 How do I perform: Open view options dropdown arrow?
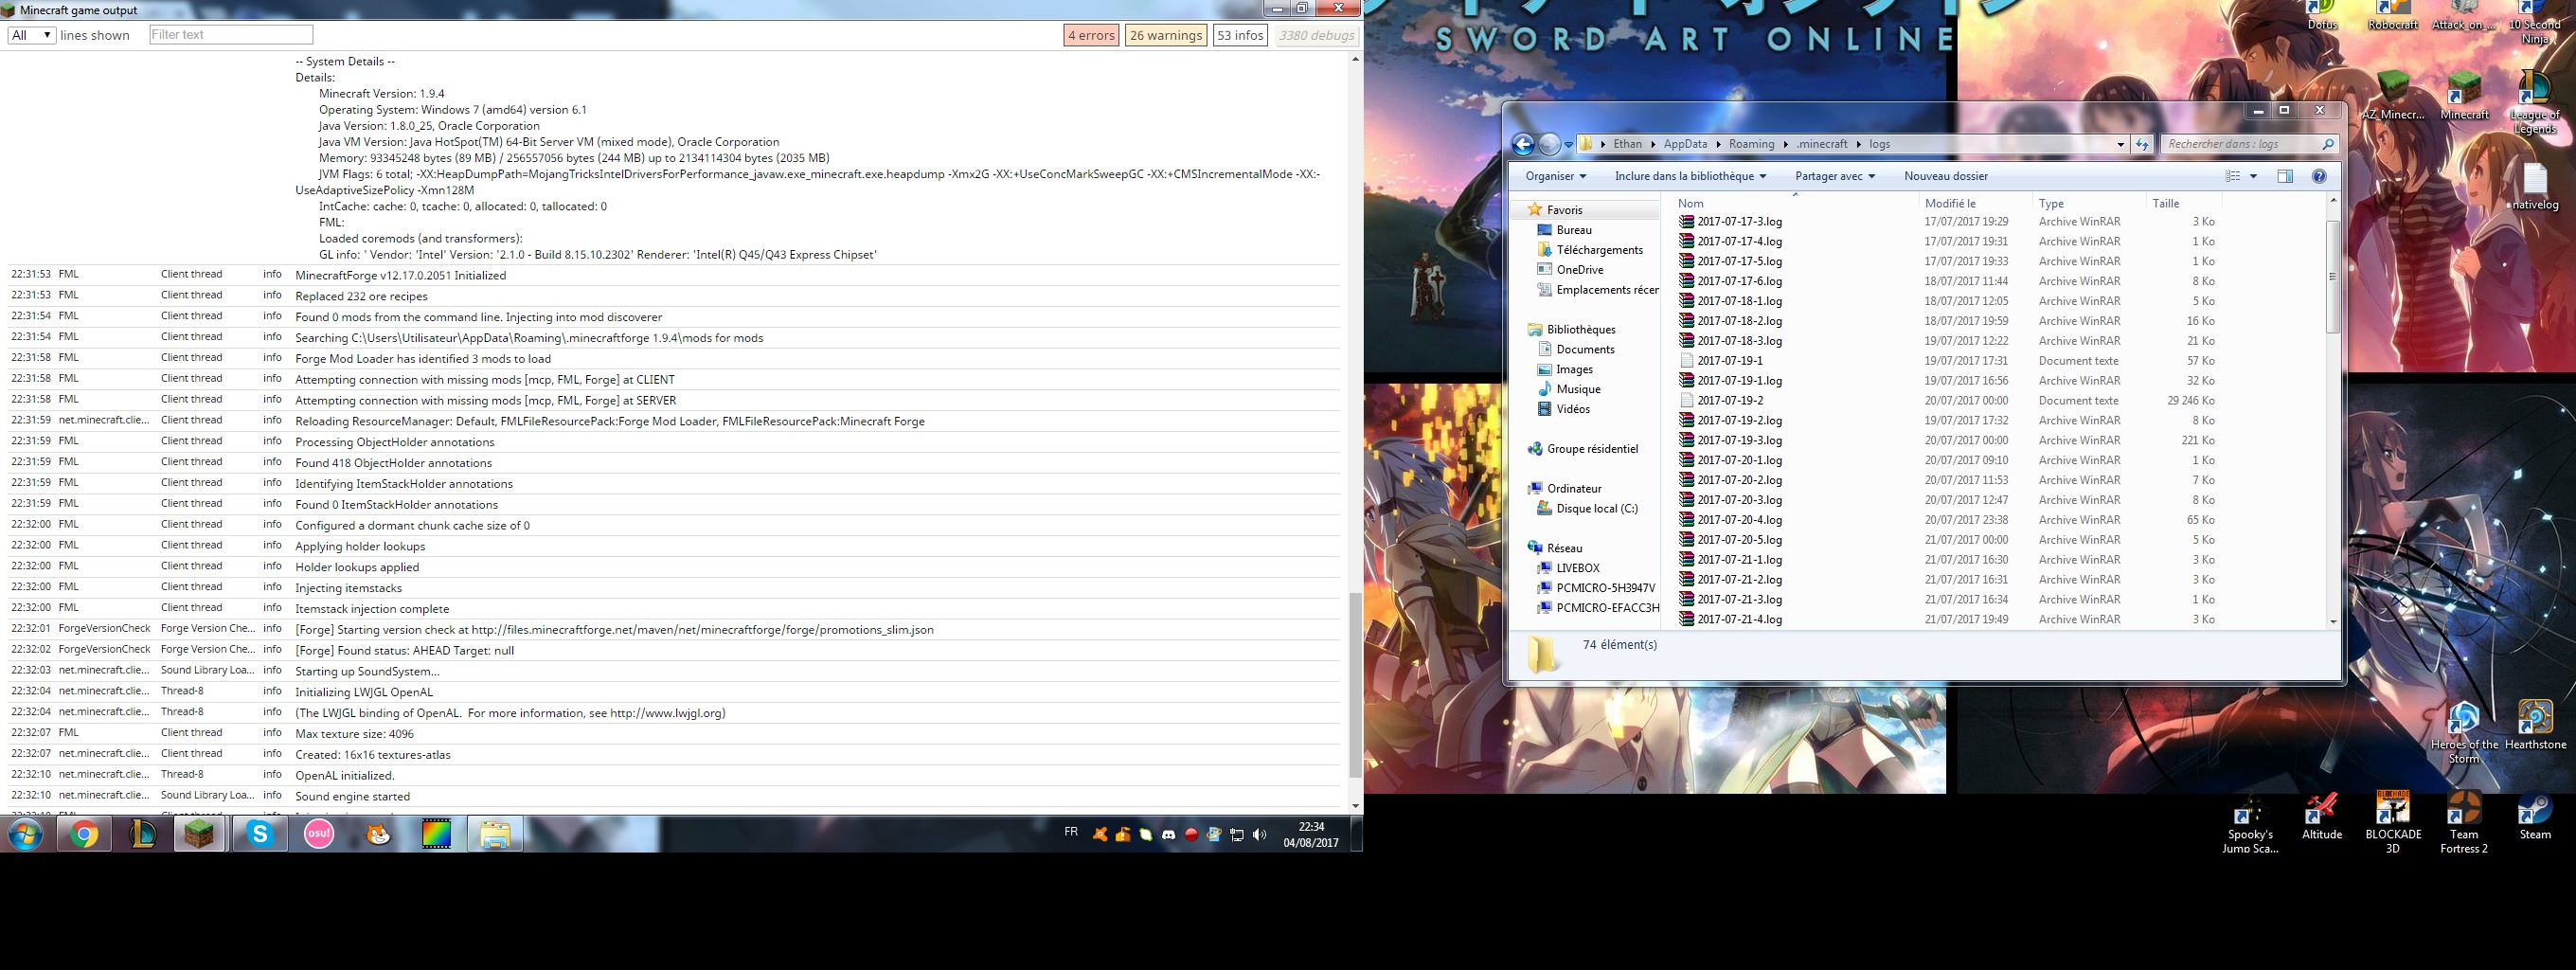pyautogui.click(x=2253, y=176)
